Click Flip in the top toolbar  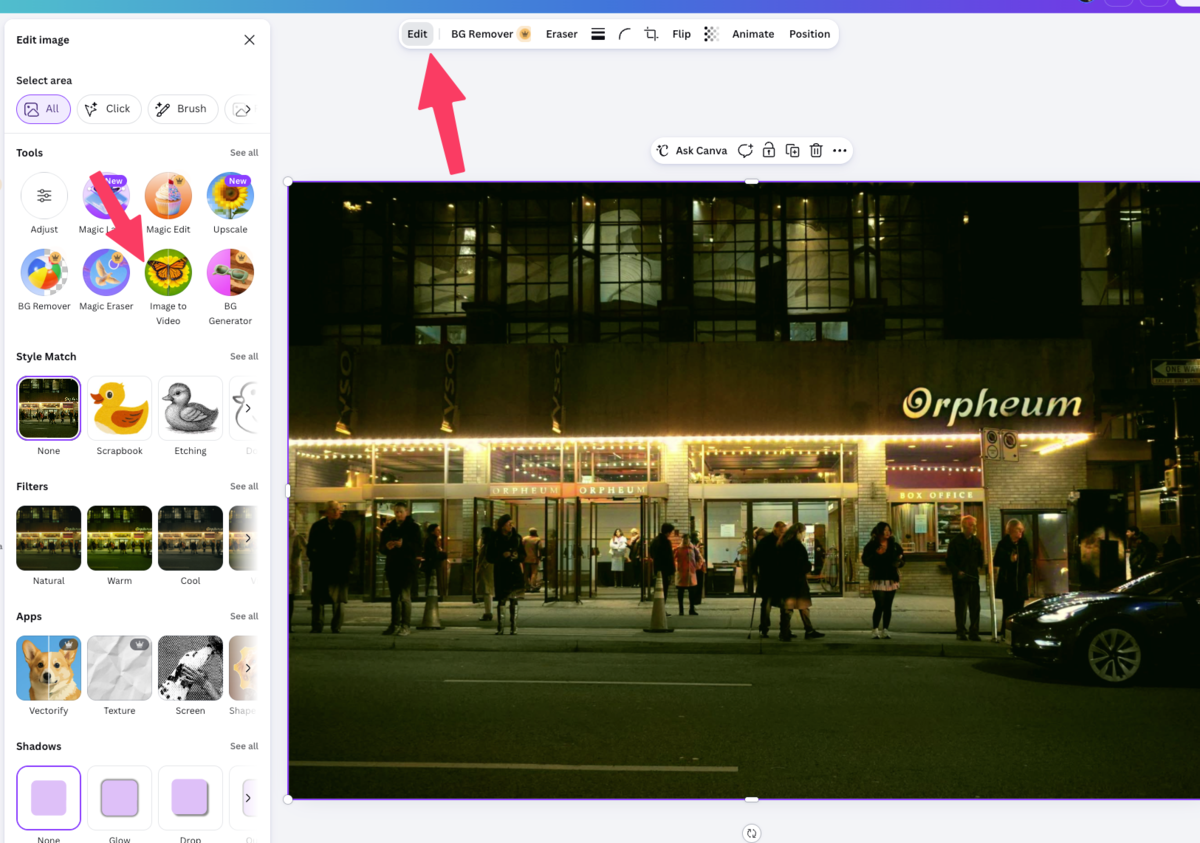click(x=681, y=34)
